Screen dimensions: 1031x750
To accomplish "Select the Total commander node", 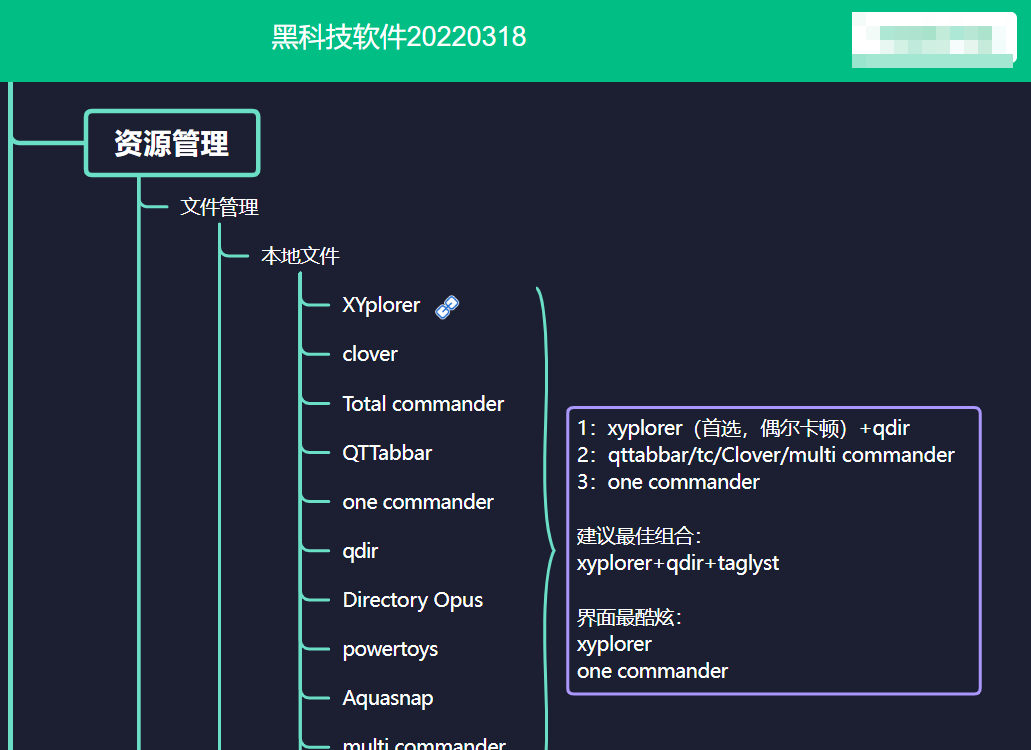I will click(x=423, y=404).
